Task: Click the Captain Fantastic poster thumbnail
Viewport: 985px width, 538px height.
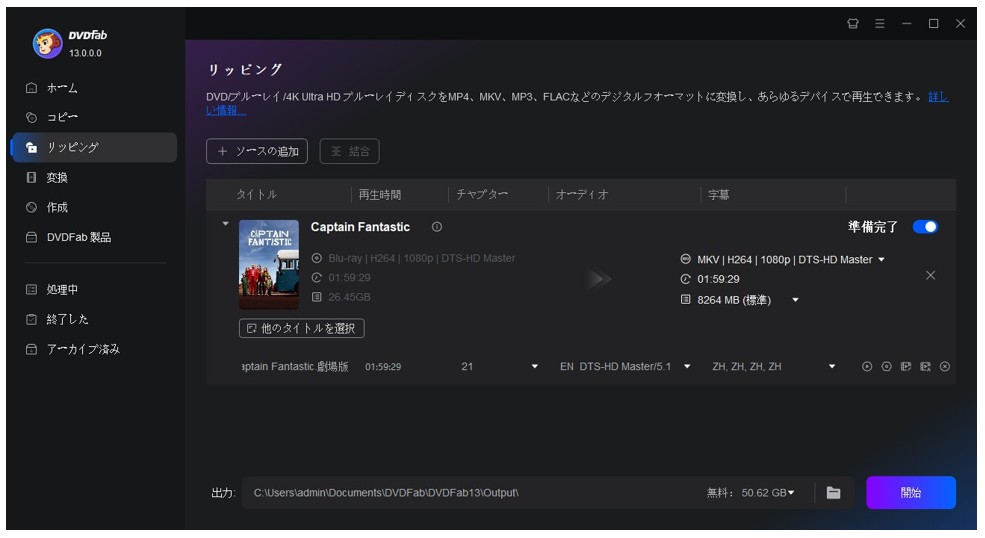Action: pyautogui.click(x=269, y=265)
